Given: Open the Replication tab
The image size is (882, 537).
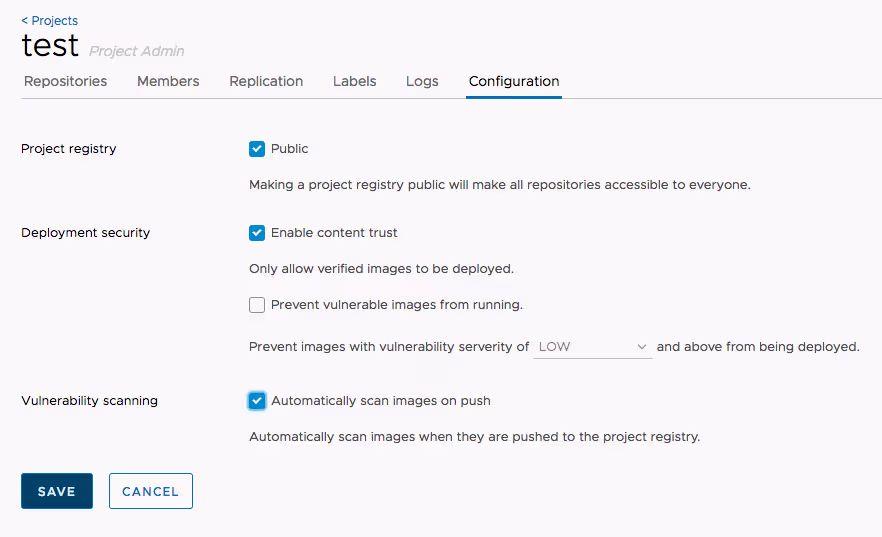Looking at the screenshot, I should (x=266, y=82).
